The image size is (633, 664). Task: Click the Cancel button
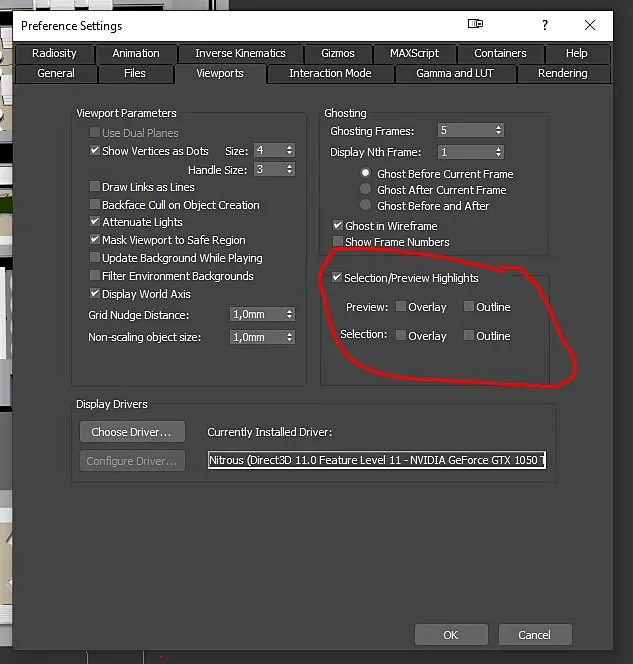[x=535, y=634]
